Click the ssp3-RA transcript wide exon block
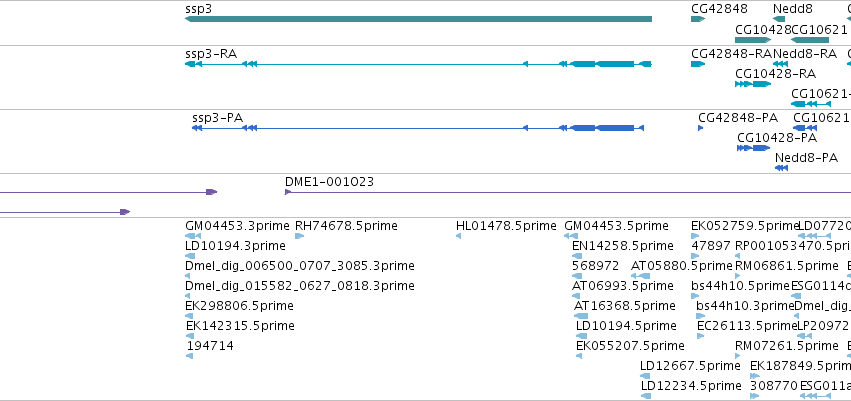 coord(615,64)
